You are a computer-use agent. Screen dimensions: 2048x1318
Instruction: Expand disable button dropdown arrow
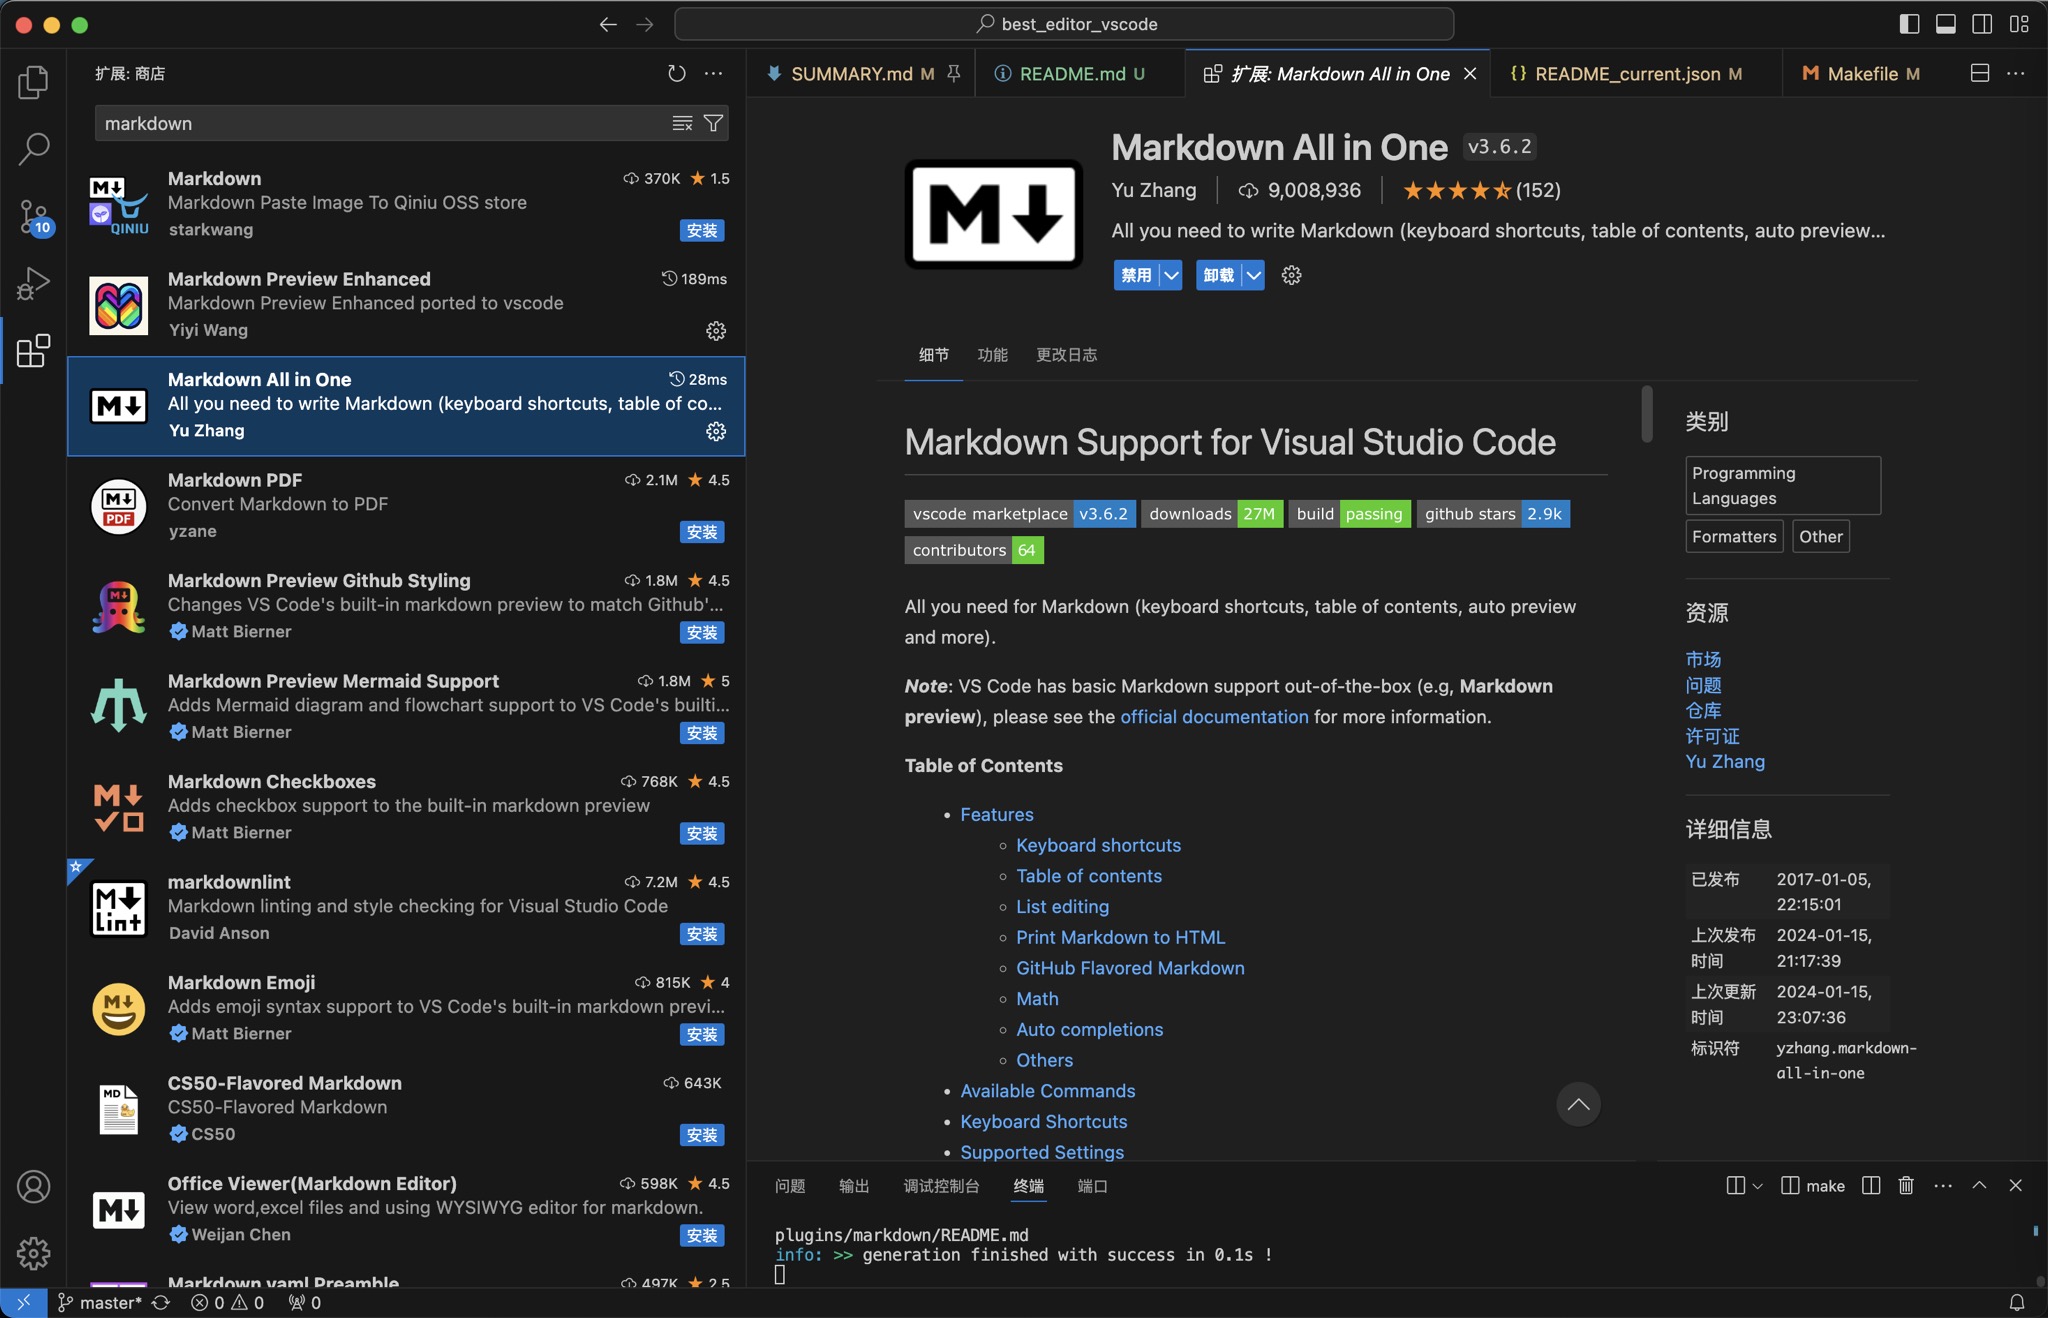pos(1171,275)
